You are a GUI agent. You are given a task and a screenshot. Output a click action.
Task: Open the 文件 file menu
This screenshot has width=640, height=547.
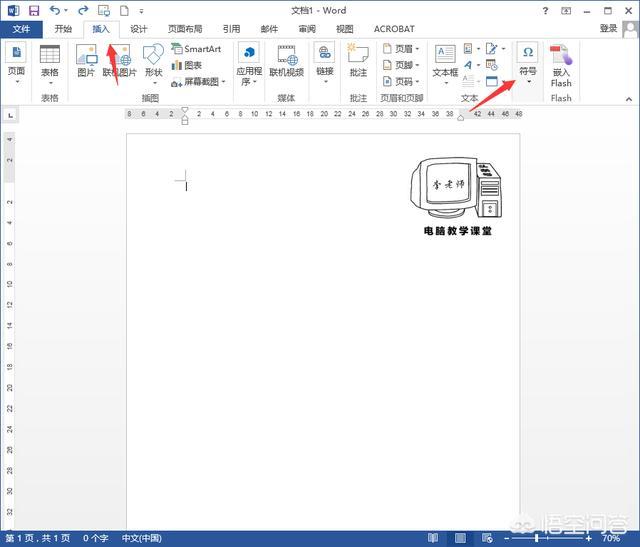point(21,29)
